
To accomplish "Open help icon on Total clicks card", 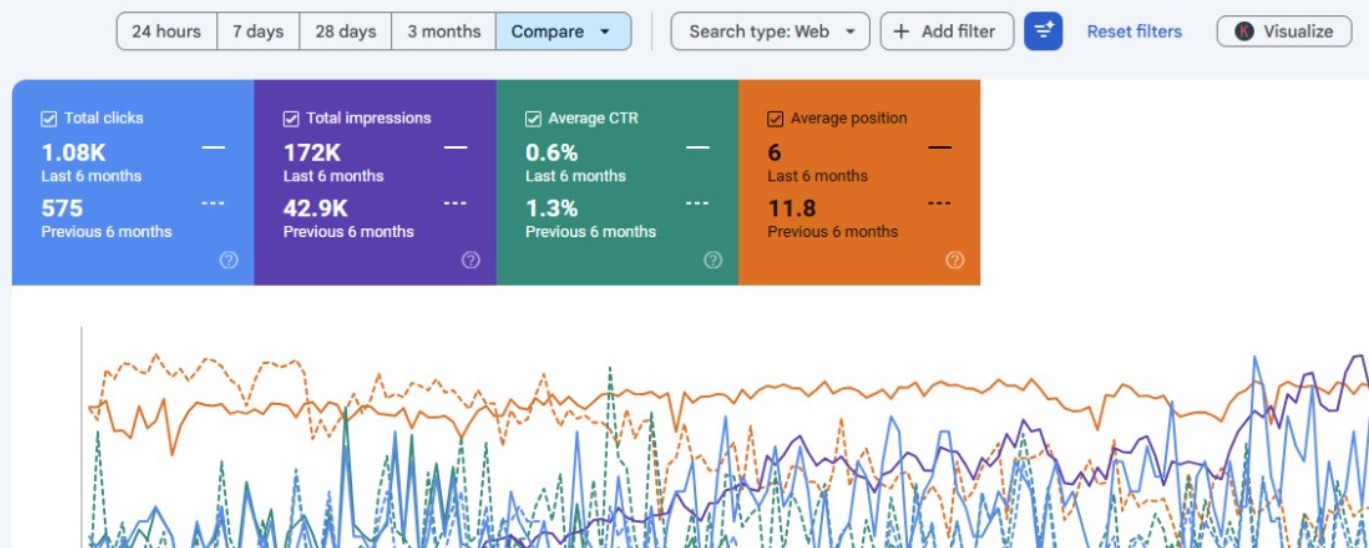I will 229,260.
